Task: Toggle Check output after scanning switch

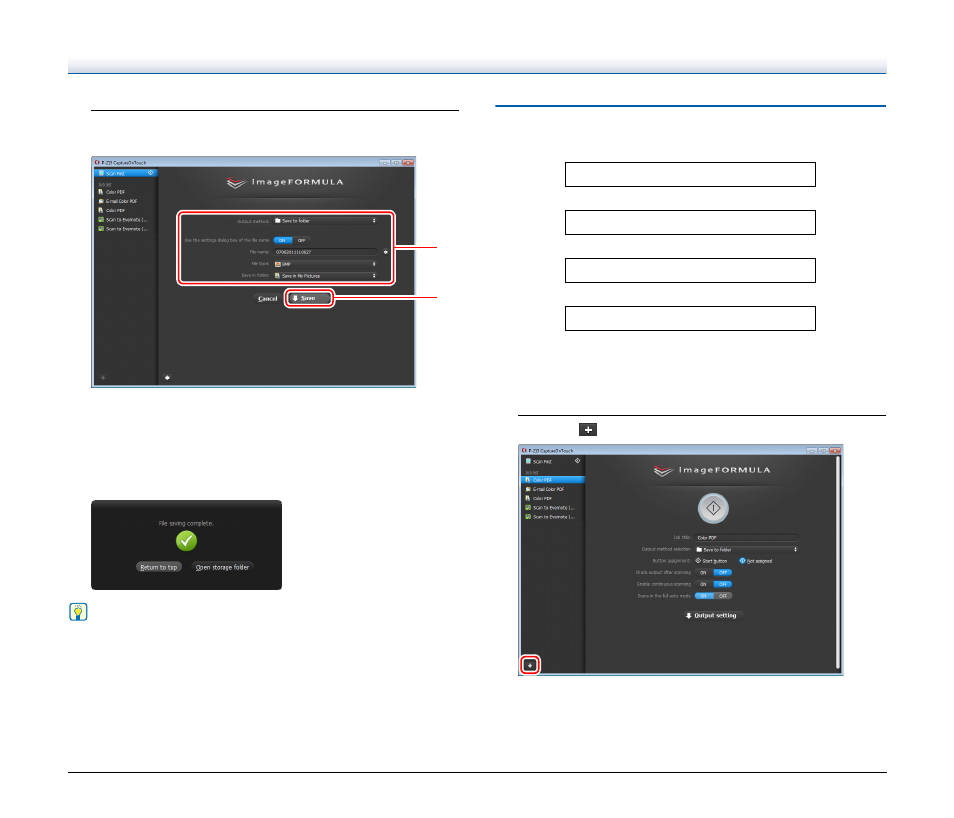Action: point(713,573)
